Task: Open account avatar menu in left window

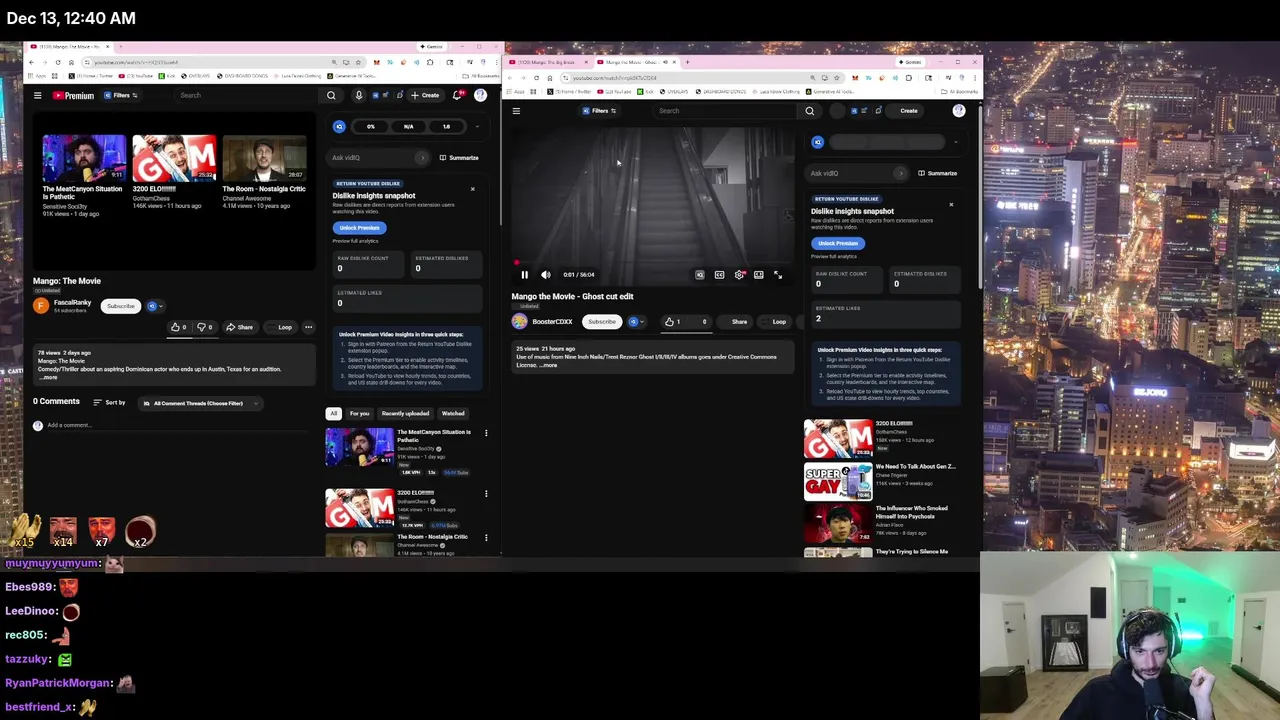Action: coord(480,96)
